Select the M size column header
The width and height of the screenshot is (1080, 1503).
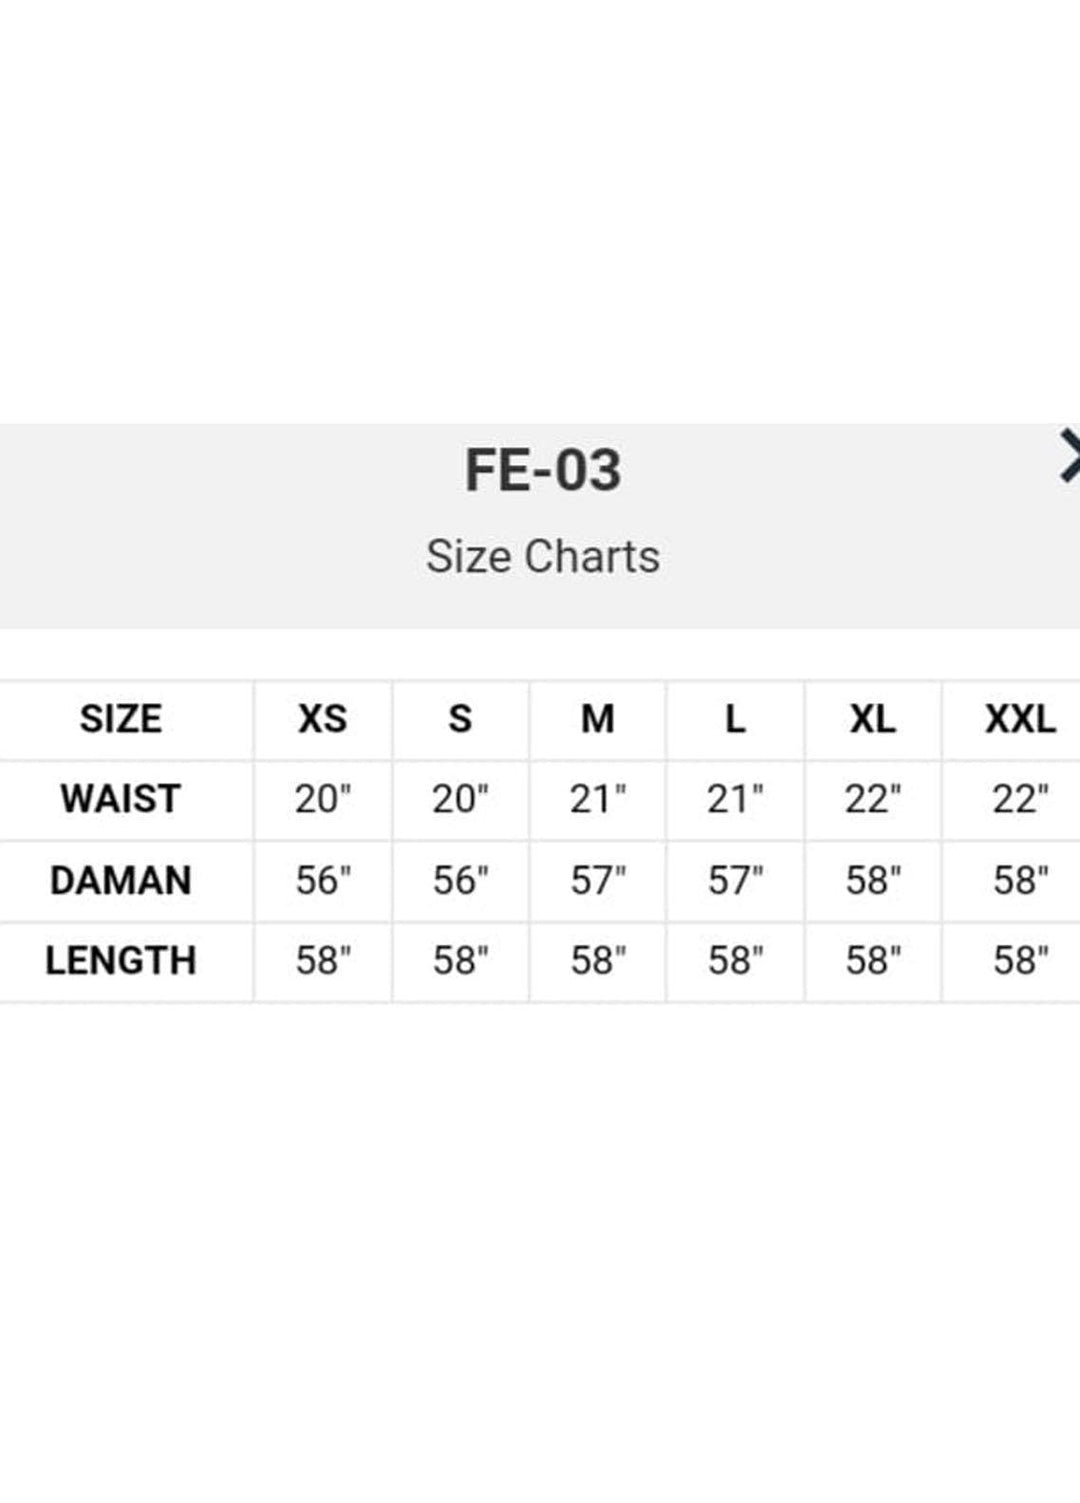point(598,719)
